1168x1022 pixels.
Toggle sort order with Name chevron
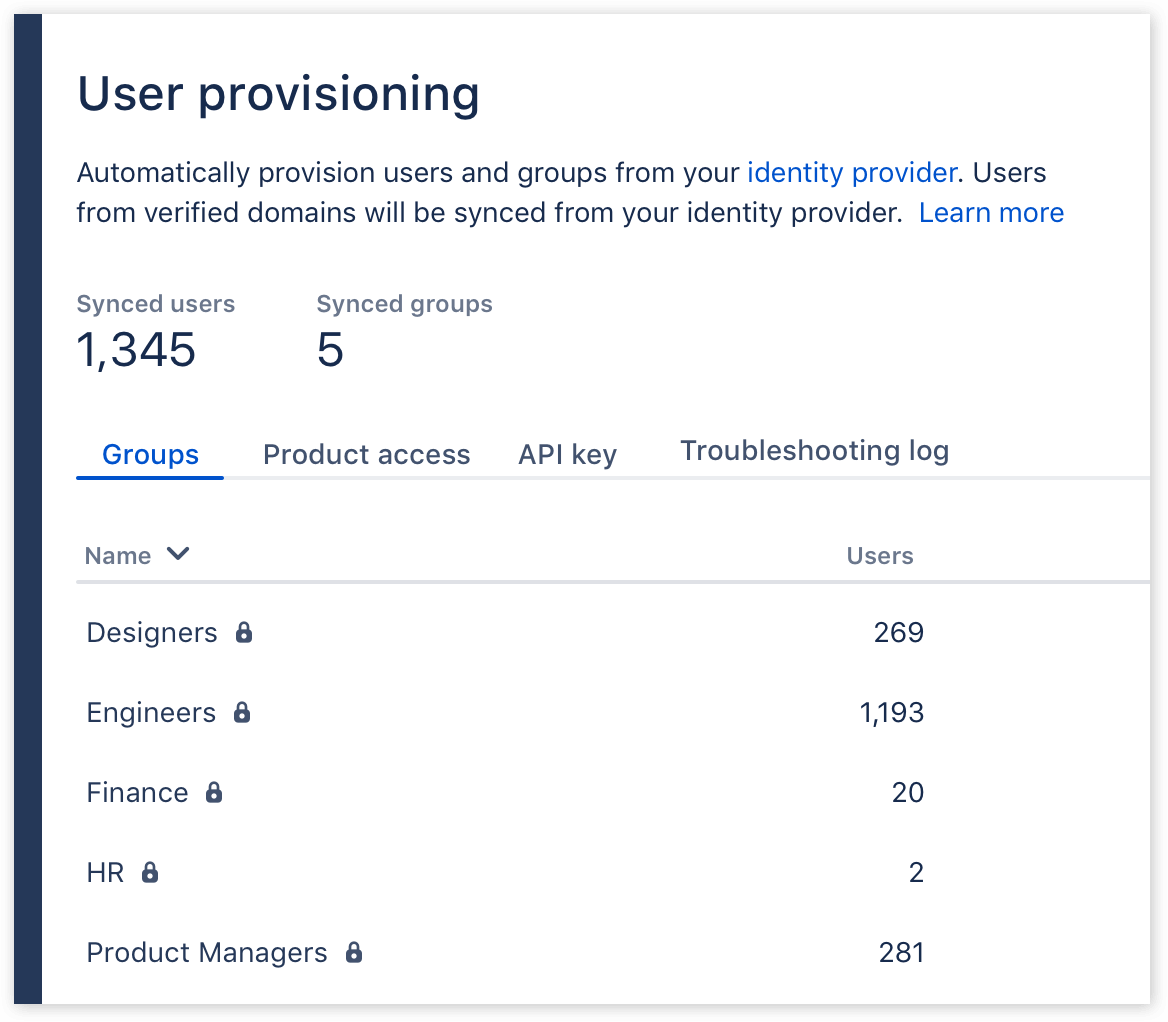tap(178, 554)
